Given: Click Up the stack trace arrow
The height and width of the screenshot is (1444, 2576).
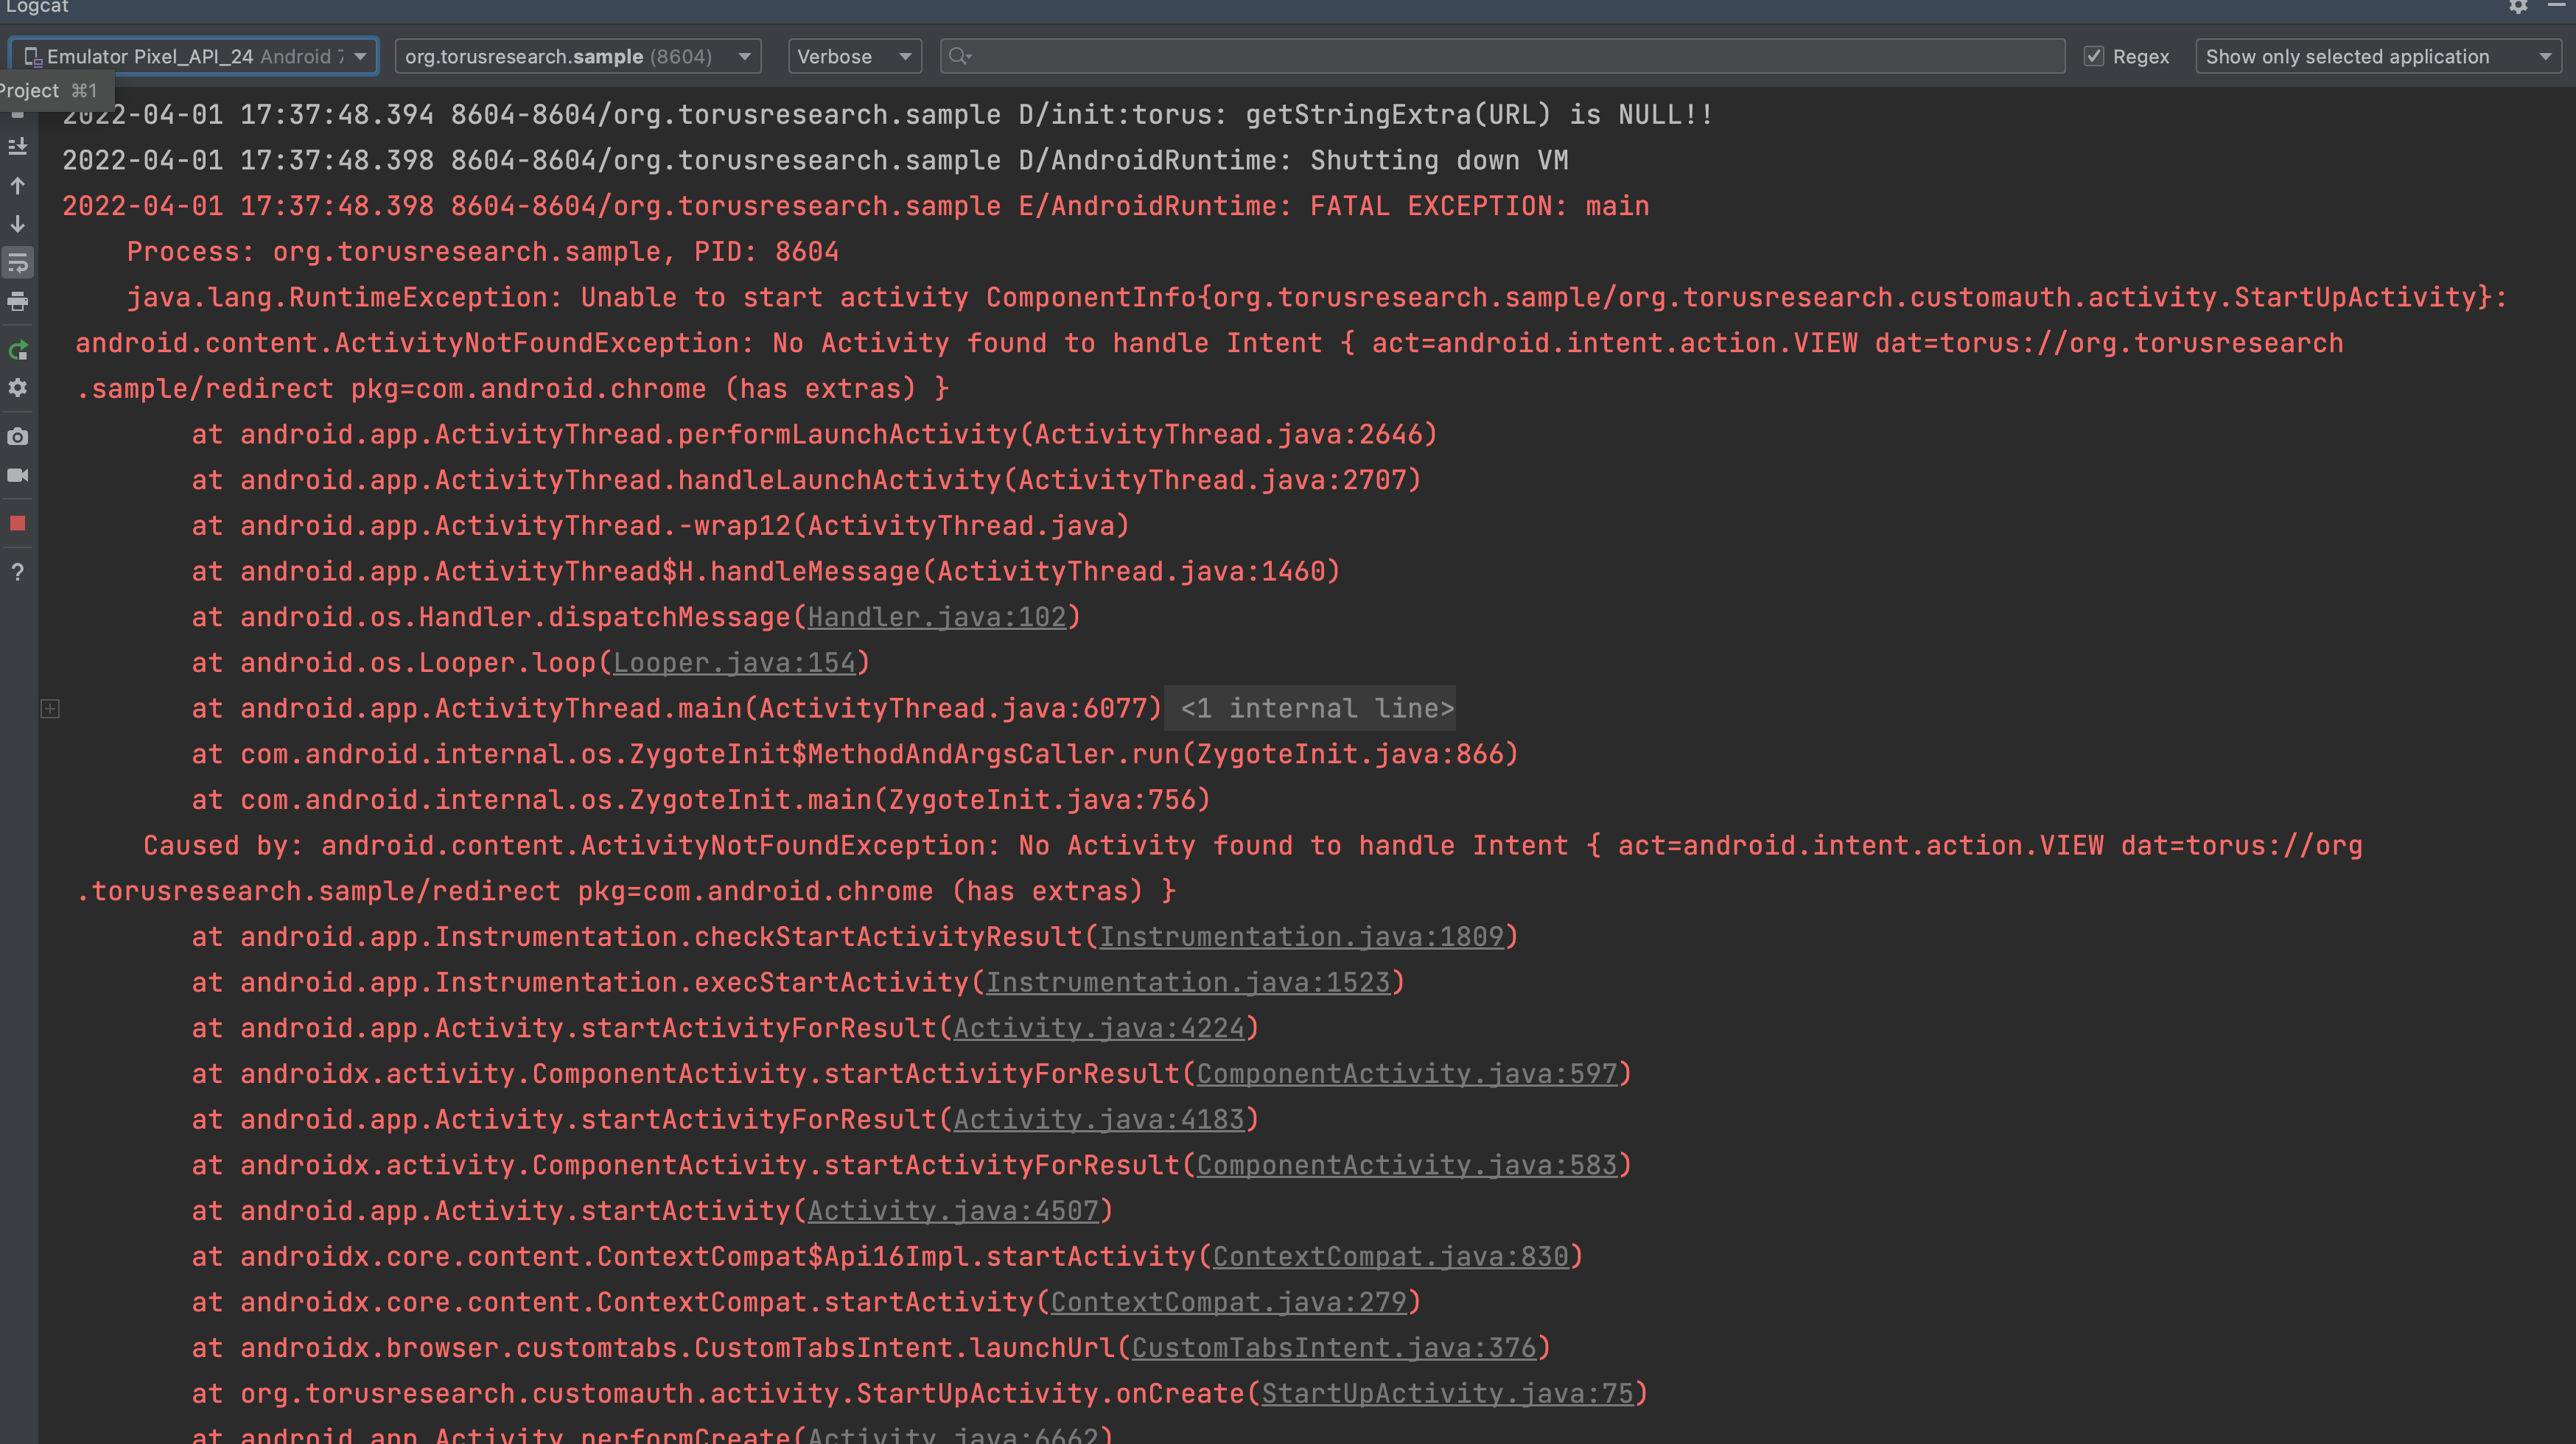Looking at the screenshot, I should pos(18,186).
